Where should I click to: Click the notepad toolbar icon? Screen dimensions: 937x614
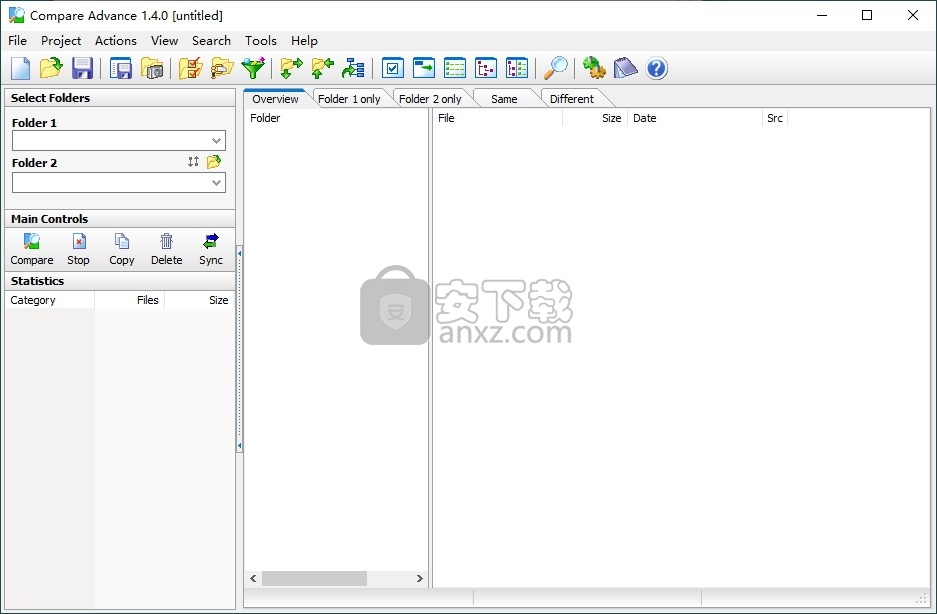[x=625, y=68]
